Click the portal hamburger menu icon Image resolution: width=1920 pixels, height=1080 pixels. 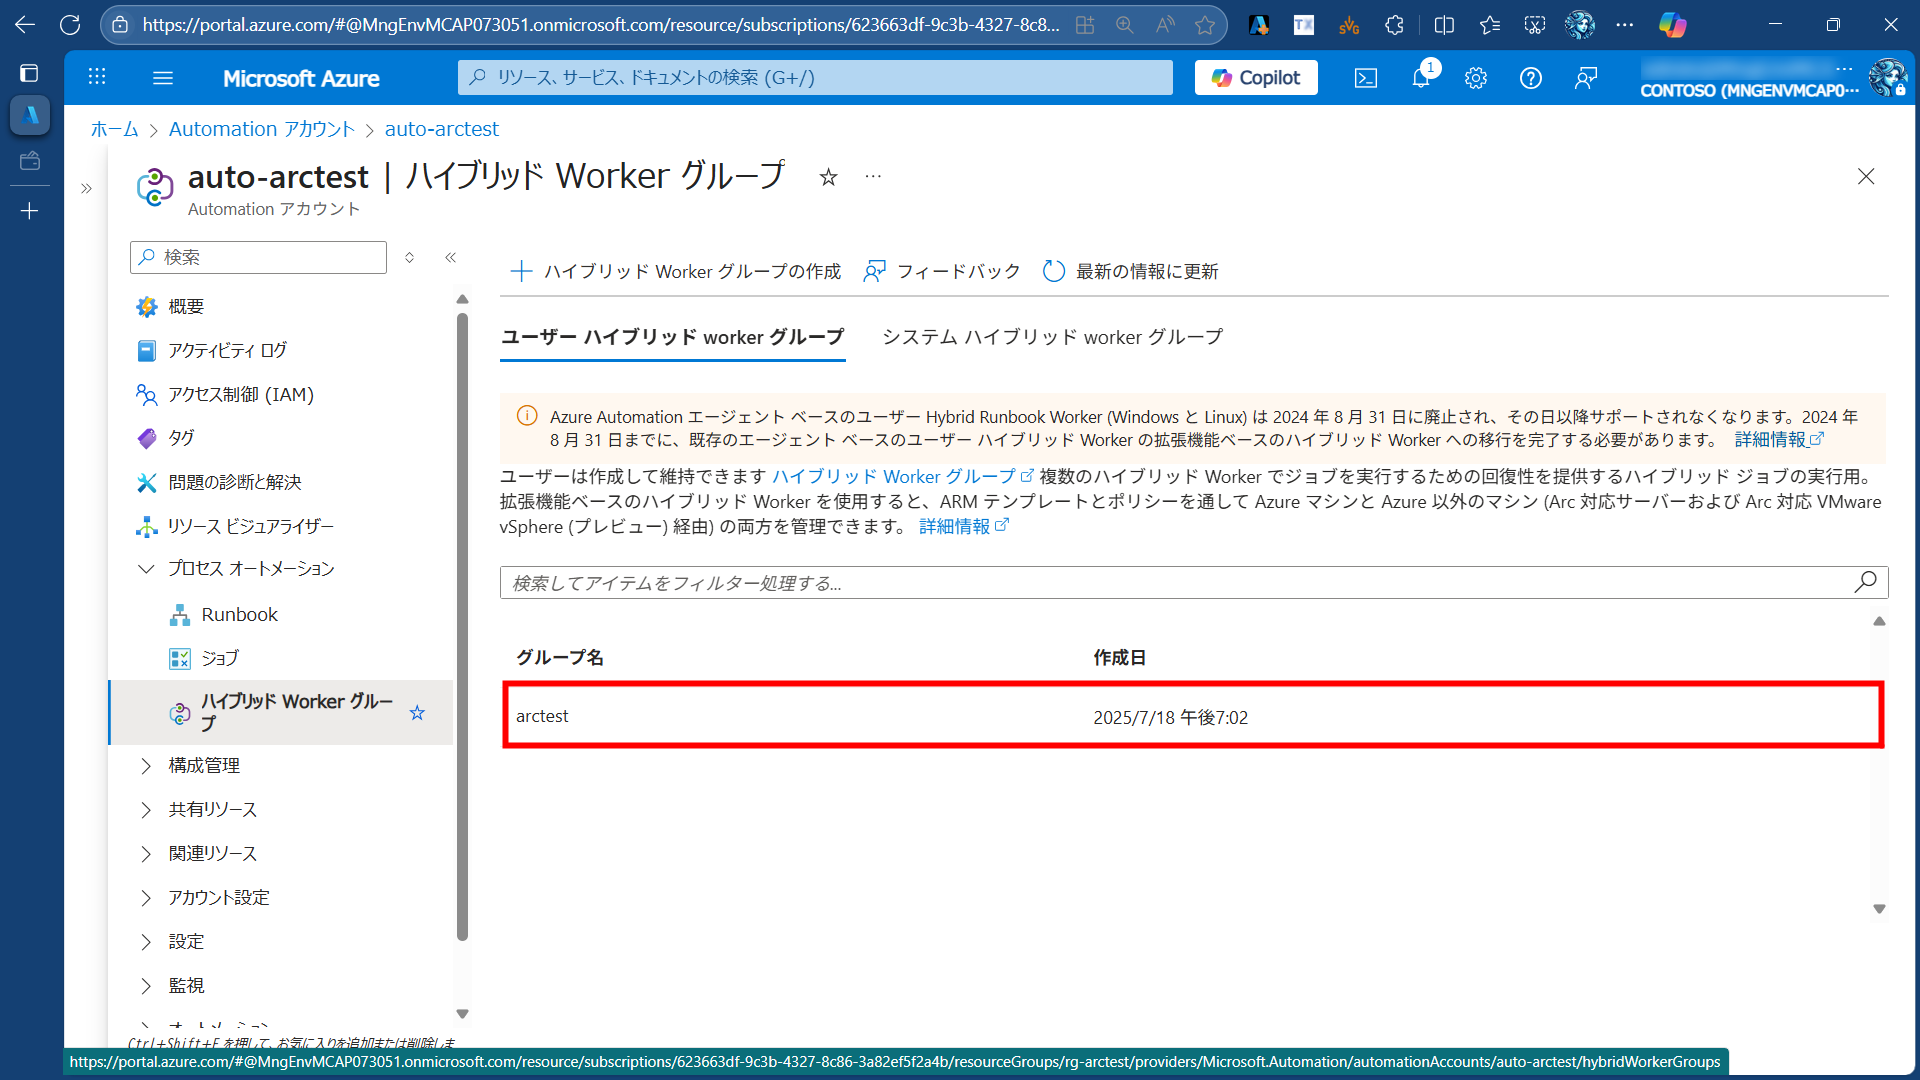pyautogui.click(x=163, y=77)
